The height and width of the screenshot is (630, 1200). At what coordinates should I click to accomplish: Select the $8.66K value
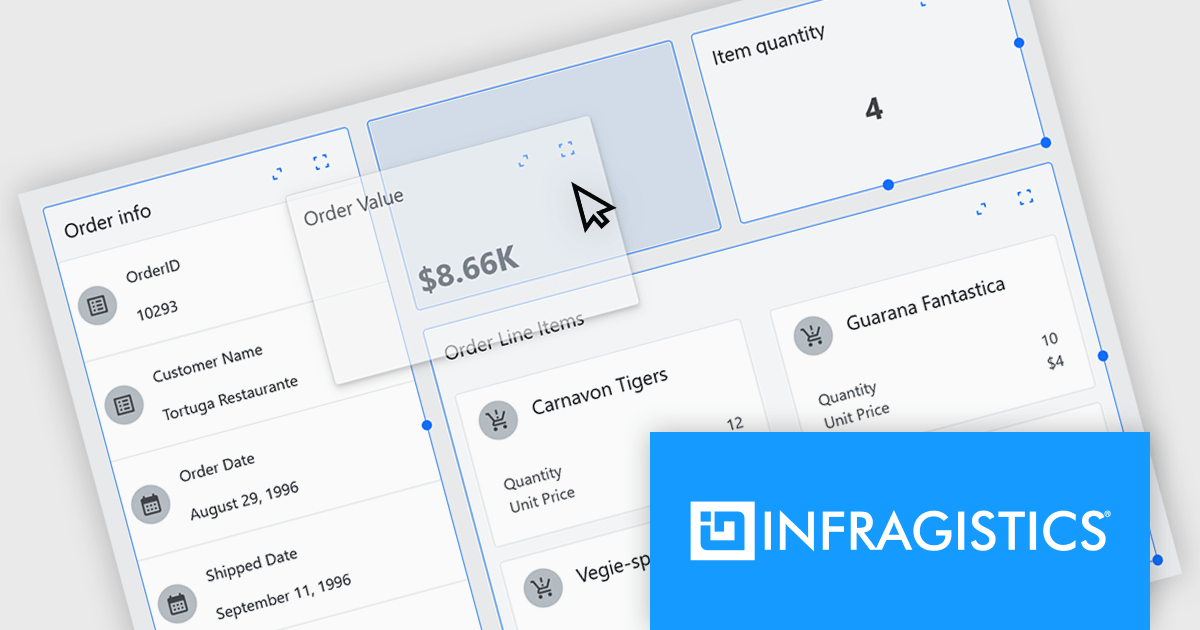pyautogui.click(x=469, y=268)
